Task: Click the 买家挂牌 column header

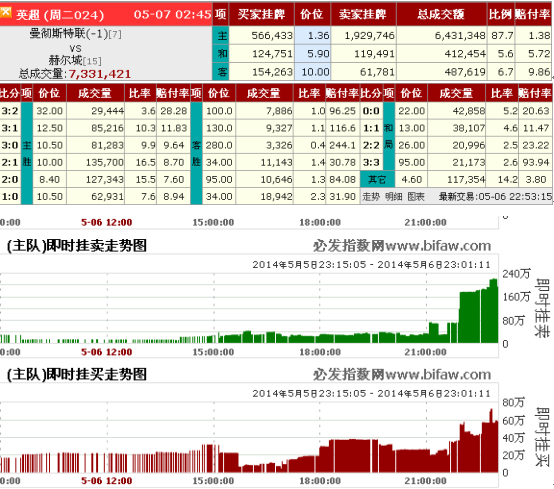Action: click(261, 14)
